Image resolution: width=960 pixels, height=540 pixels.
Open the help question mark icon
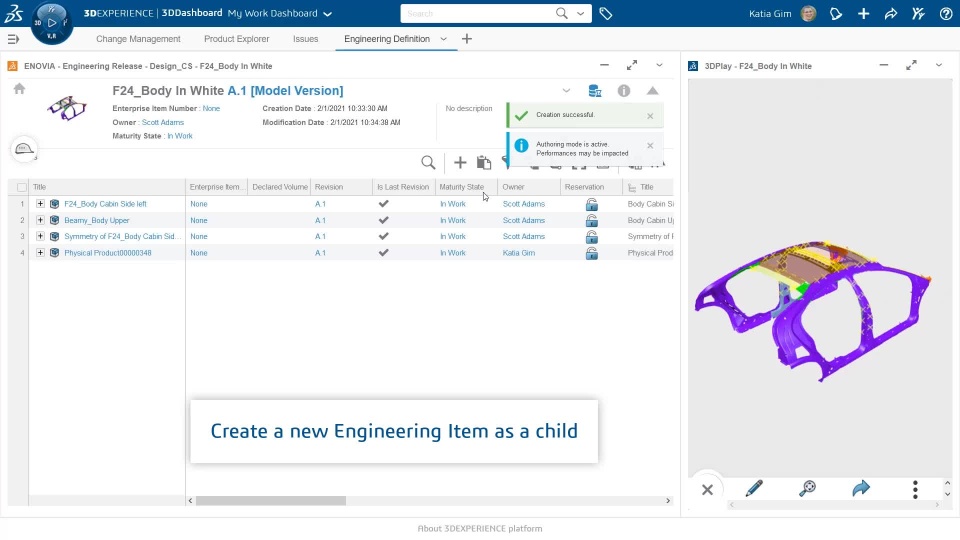[946, 14]
